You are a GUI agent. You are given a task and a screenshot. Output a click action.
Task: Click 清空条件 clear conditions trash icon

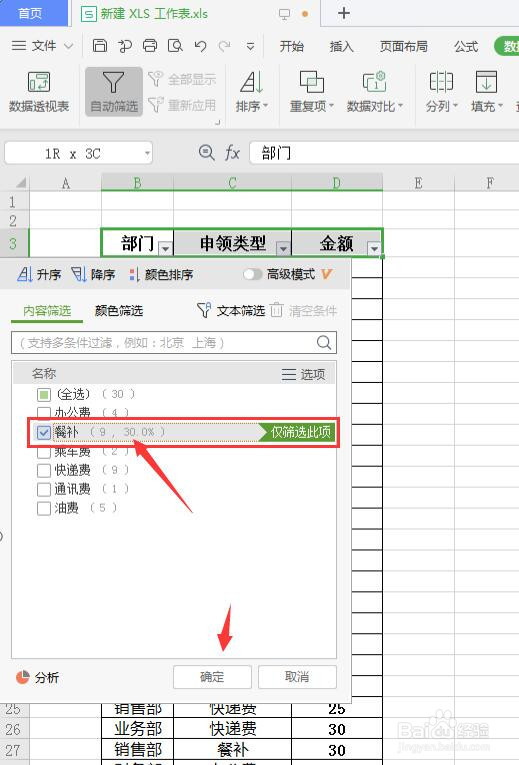pos(303,310)
